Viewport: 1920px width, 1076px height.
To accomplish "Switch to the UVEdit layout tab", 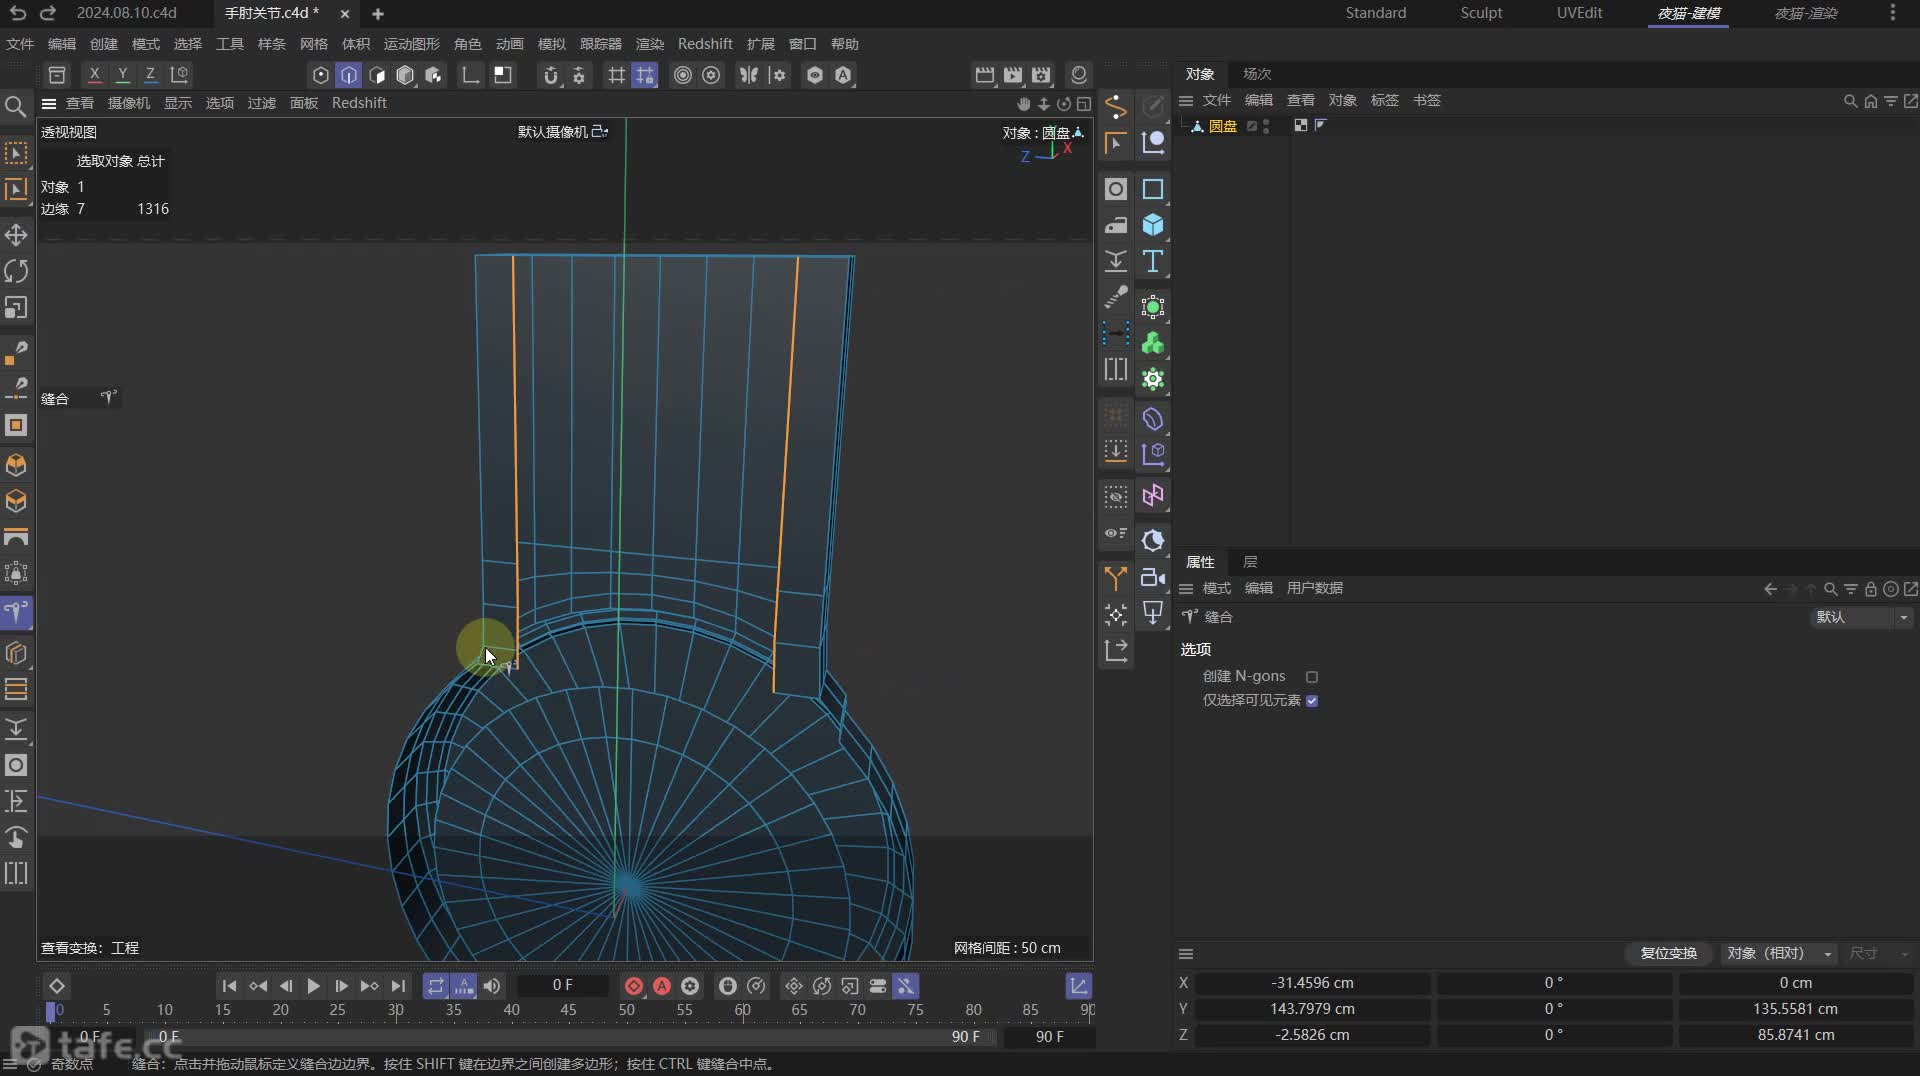I will click(x=1579, y=13).
